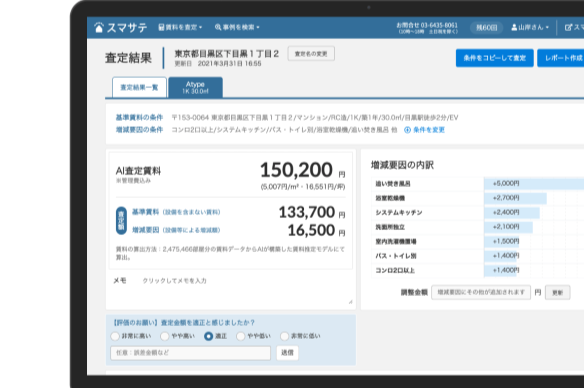Click the バス・トイレ別 row label
This screenshot has width=584, height=388.
point(396,256)
